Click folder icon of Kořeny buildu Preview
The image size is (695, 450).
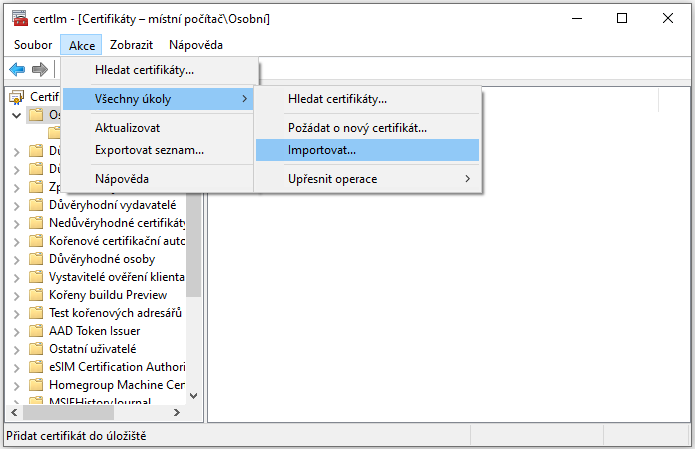point(36,295)
